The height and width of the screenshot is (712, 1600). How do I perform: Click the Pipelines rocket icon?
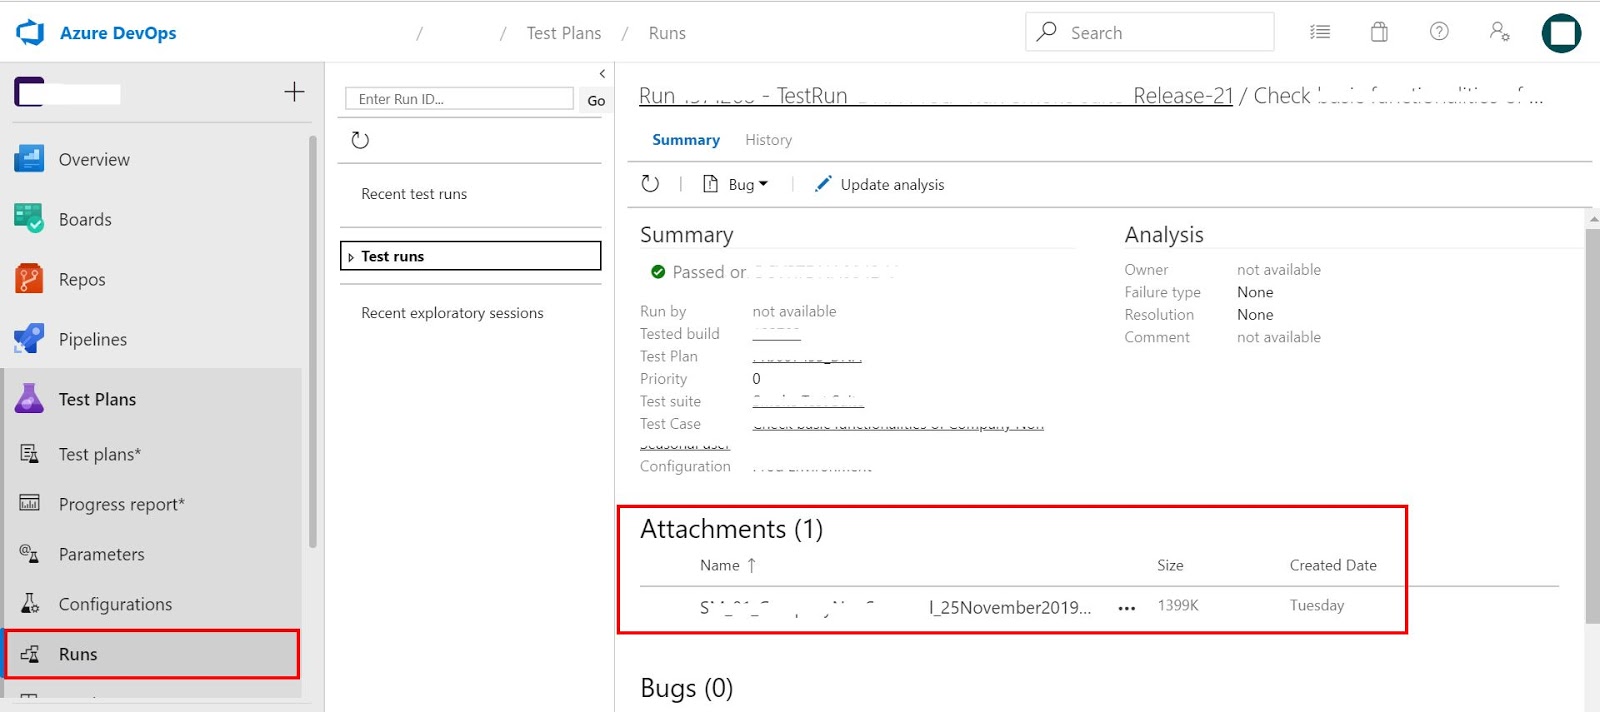[29, 338]
